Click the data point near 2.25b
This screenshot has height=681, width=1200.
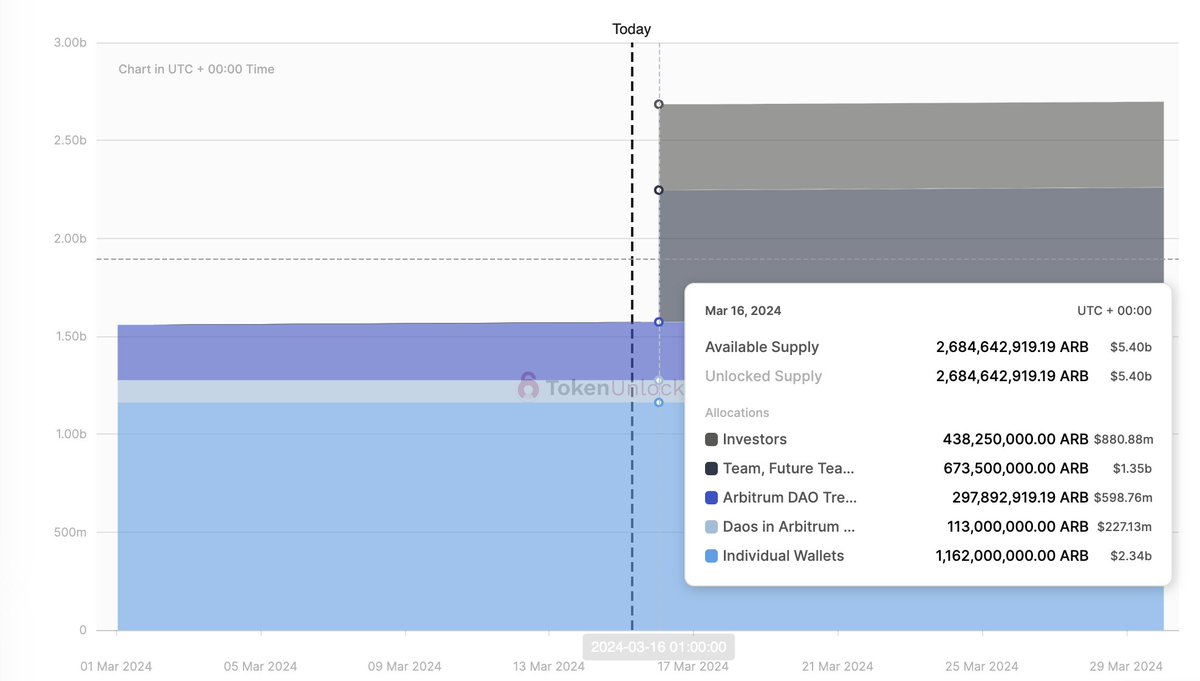pyautogui.click(x=659, y=190)
